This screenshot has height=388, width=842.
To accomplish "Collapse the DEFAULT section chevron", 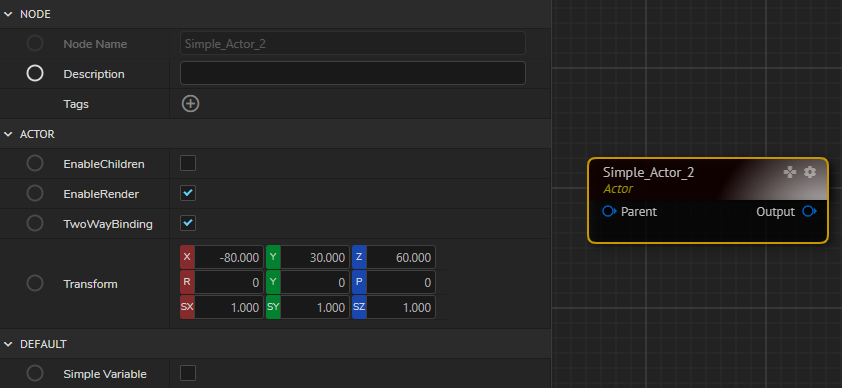I will [8, 344].
